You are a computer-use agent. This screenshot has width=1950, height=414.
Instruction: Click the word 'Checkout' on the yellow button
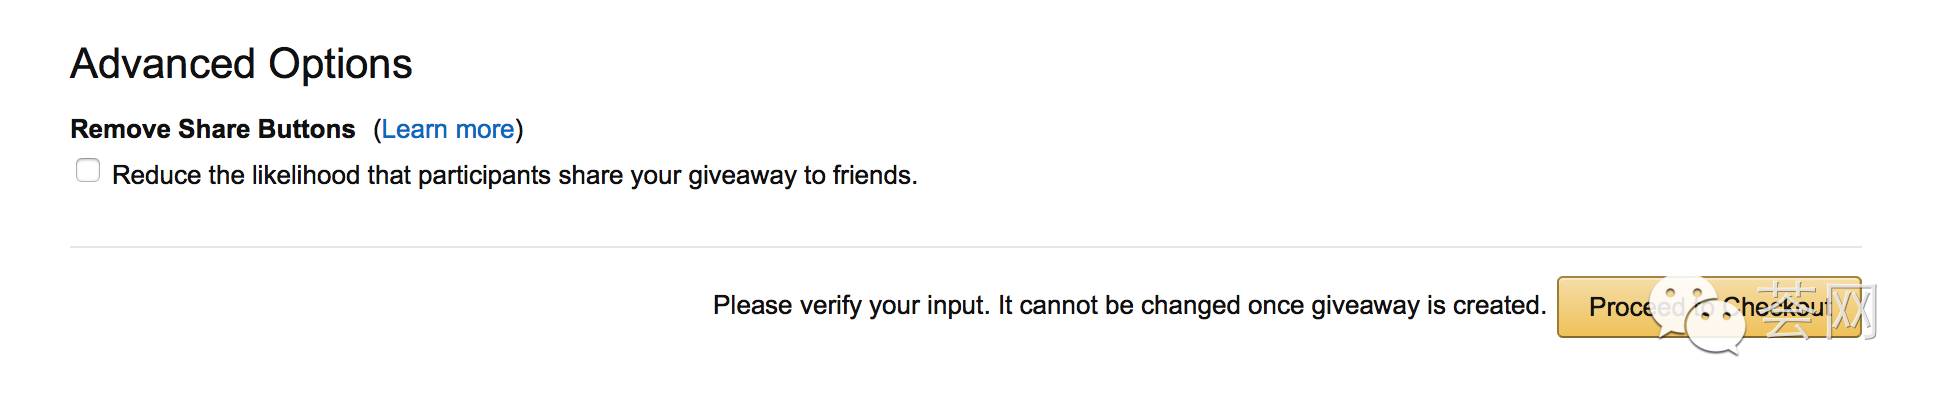(1778, 306)
